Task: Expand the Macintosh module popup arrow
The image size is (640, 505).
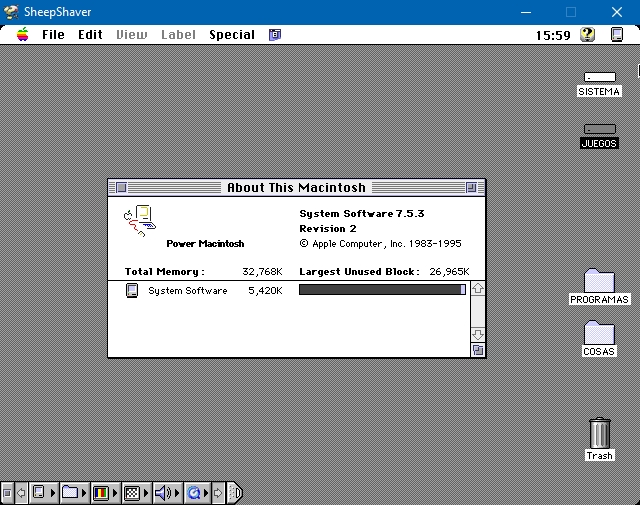Action: pos(53,493)
